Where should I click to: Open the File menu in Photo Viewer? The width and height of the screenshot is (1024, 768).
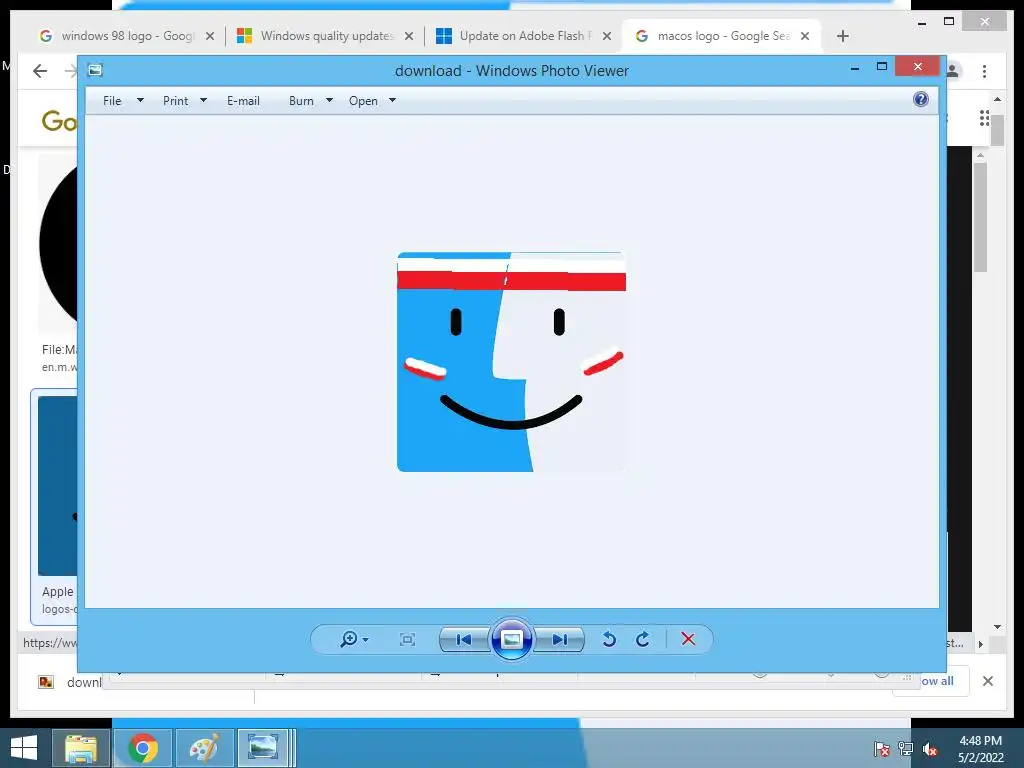[x=112, y=101]
